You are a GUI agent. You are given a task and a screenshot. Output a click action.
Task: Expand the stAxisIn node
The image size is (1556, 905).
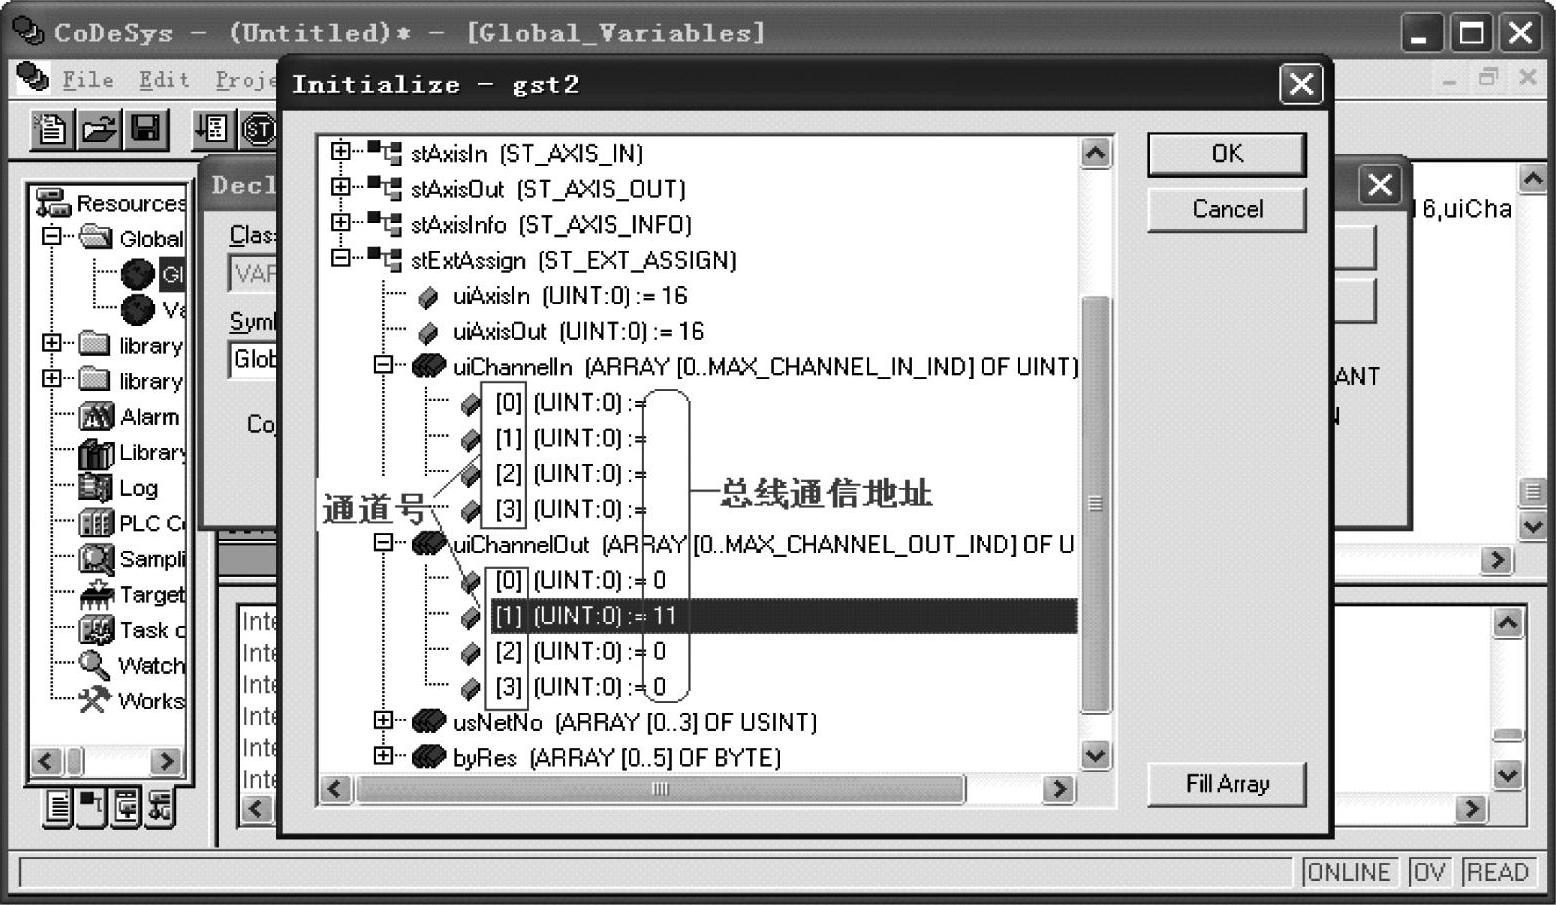coord(341,151)
